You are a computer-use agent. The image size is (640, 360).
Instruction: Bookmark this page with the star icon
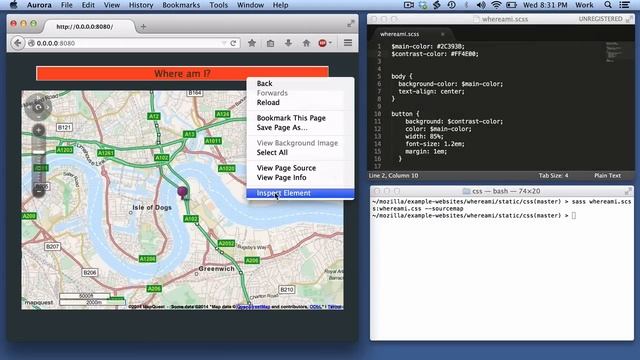coord(252,43)
